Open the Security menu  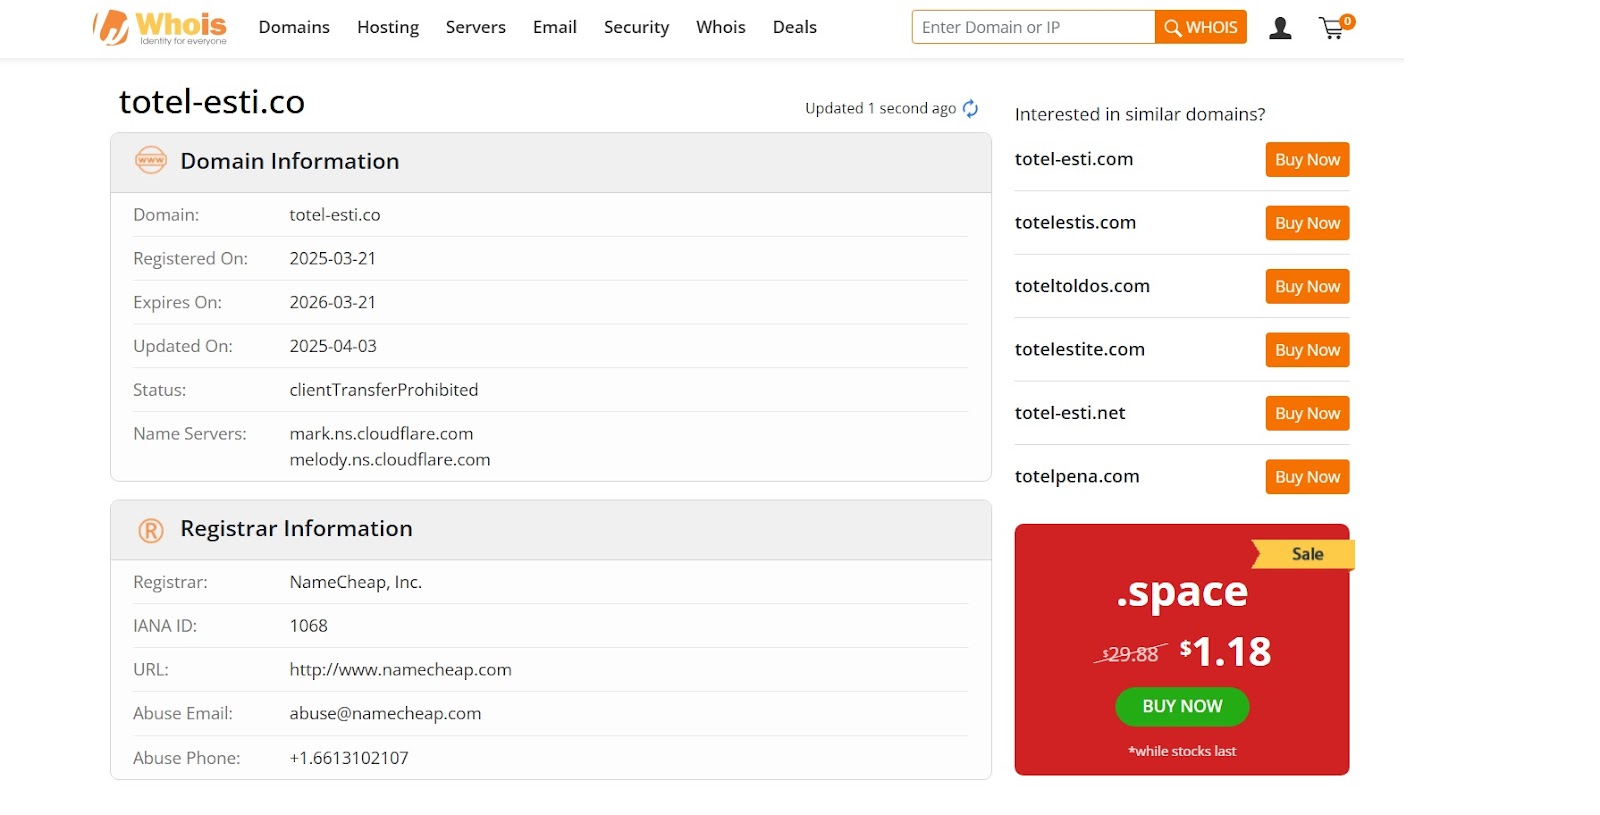coord(636,27)
